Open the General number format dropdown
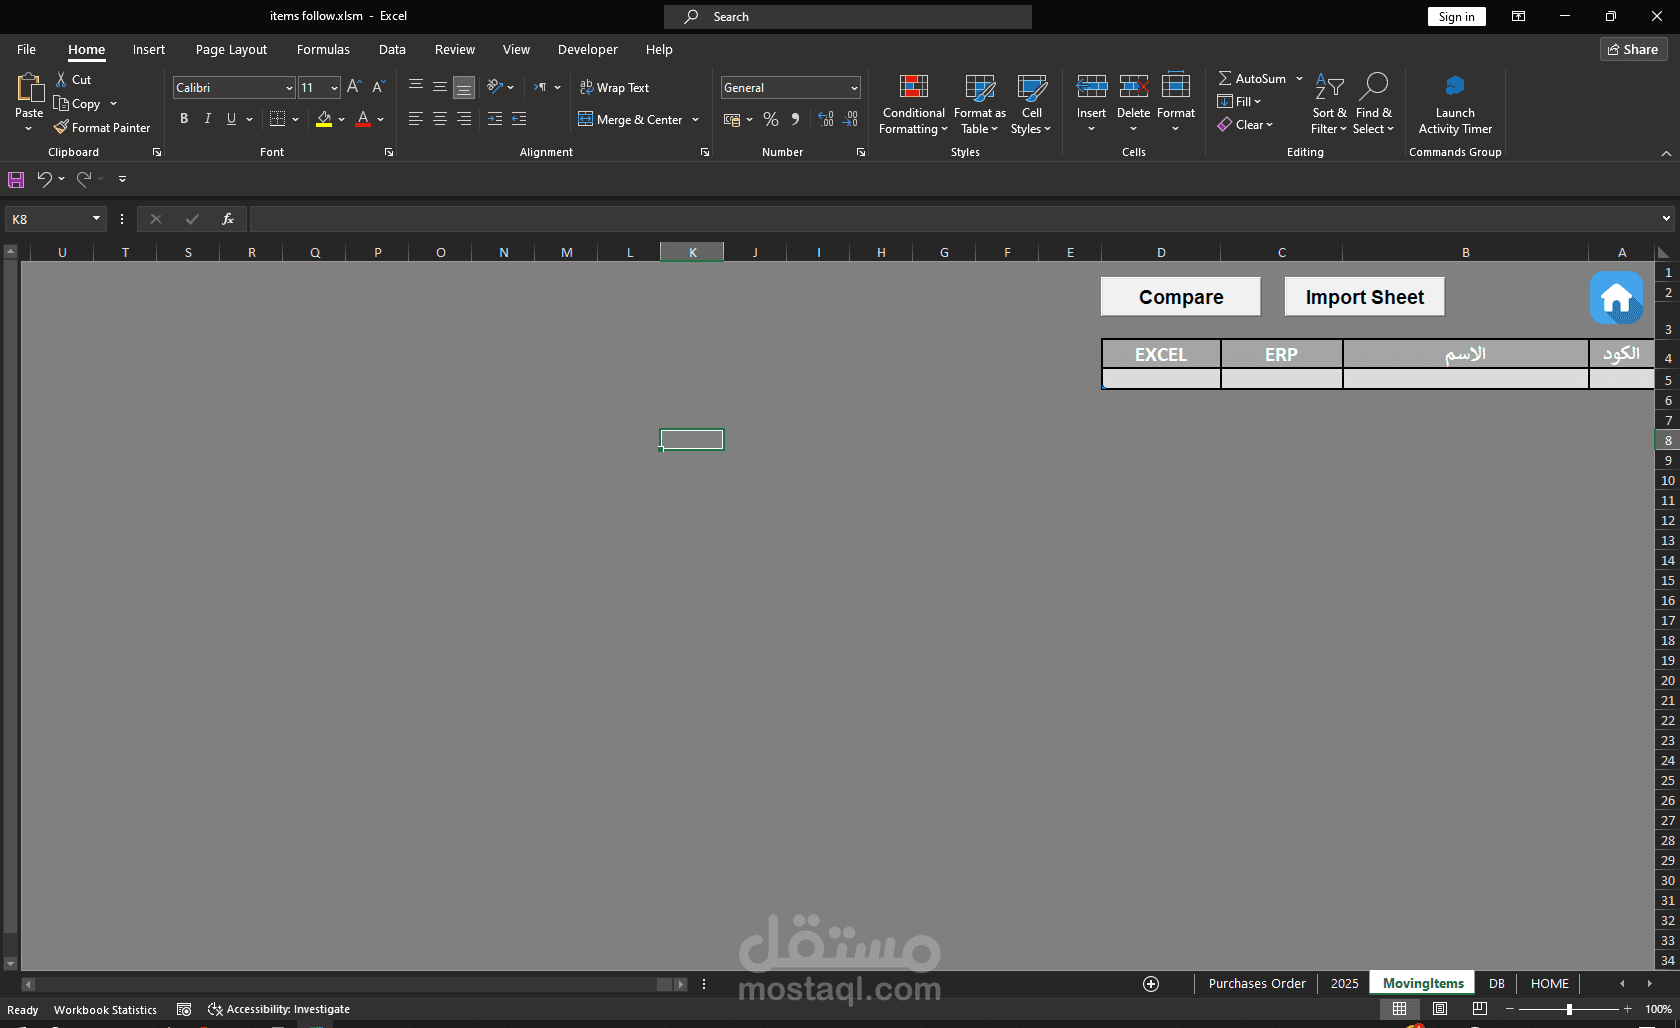 click(x=854, y=88)
